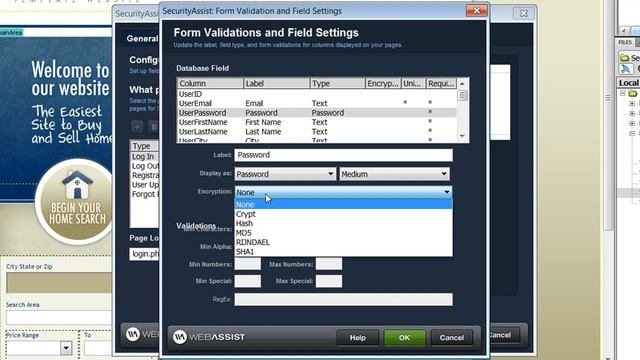This screenshot has height=360, width=640.
Task: Select the UserLastName row
Action: click(x=317, y=131)
